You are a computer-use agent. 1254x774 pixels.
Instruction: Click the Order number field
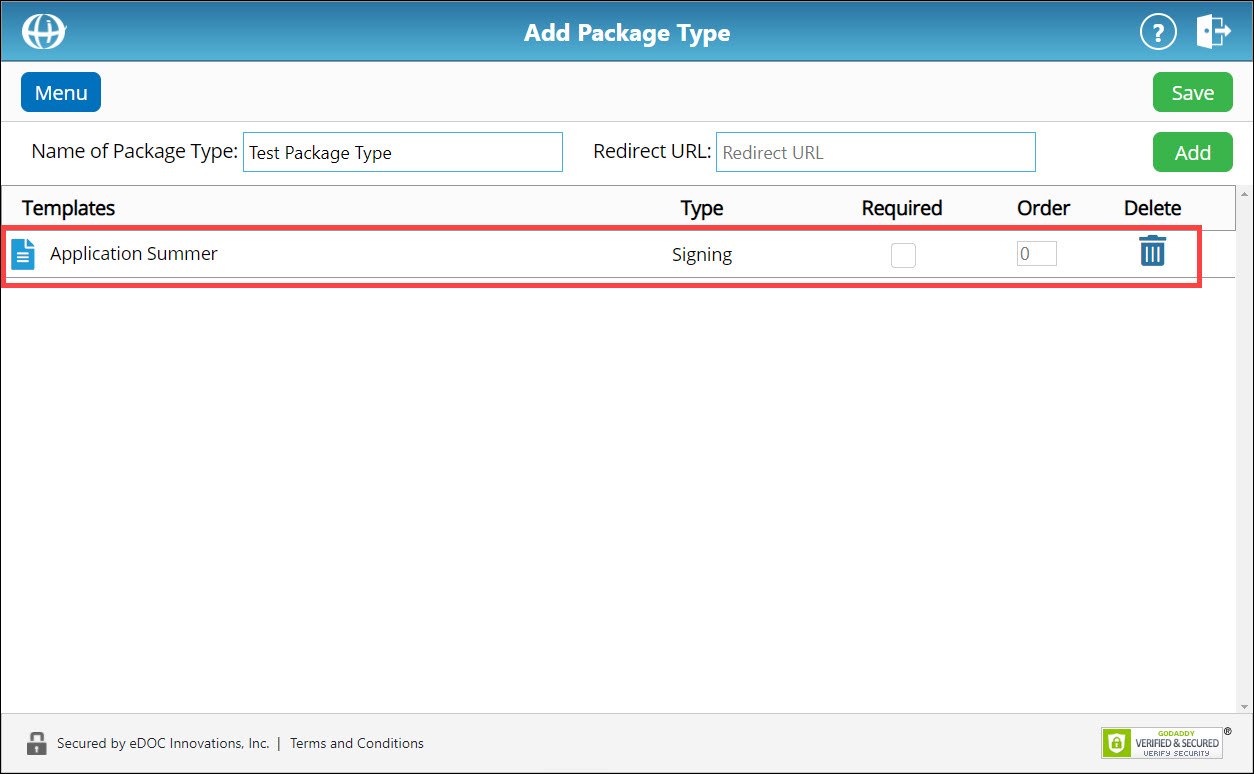click(x=1036, y=253)
